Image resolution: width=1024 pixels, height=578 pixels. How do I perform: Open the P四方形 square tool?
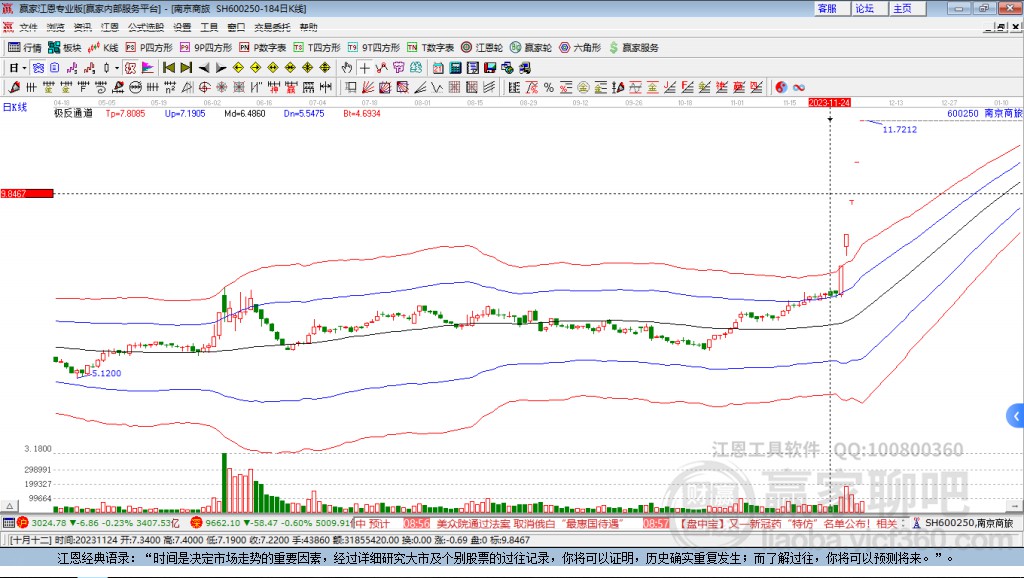(148, 47)
